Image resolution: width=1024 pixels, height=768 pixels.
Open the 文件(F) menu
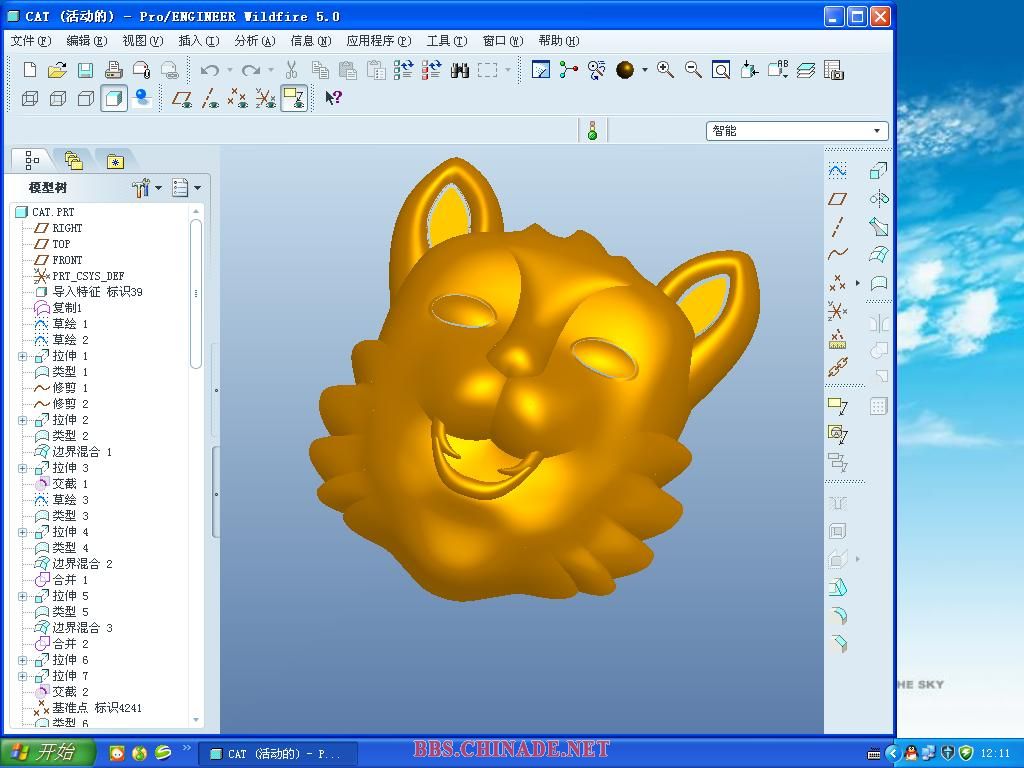pos(30,41)
